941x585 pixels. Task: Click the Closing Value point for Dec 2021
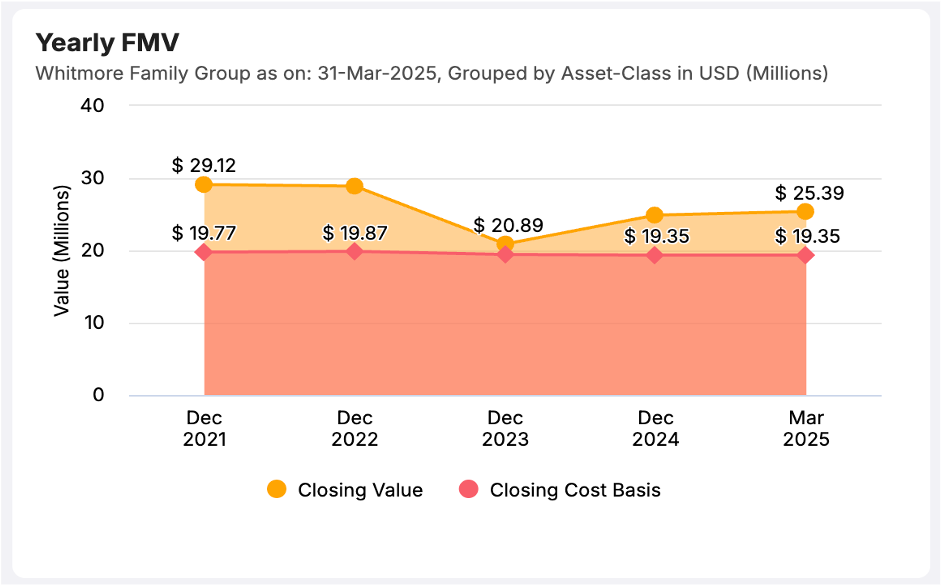pyautogui.click(x=204, y=184)
